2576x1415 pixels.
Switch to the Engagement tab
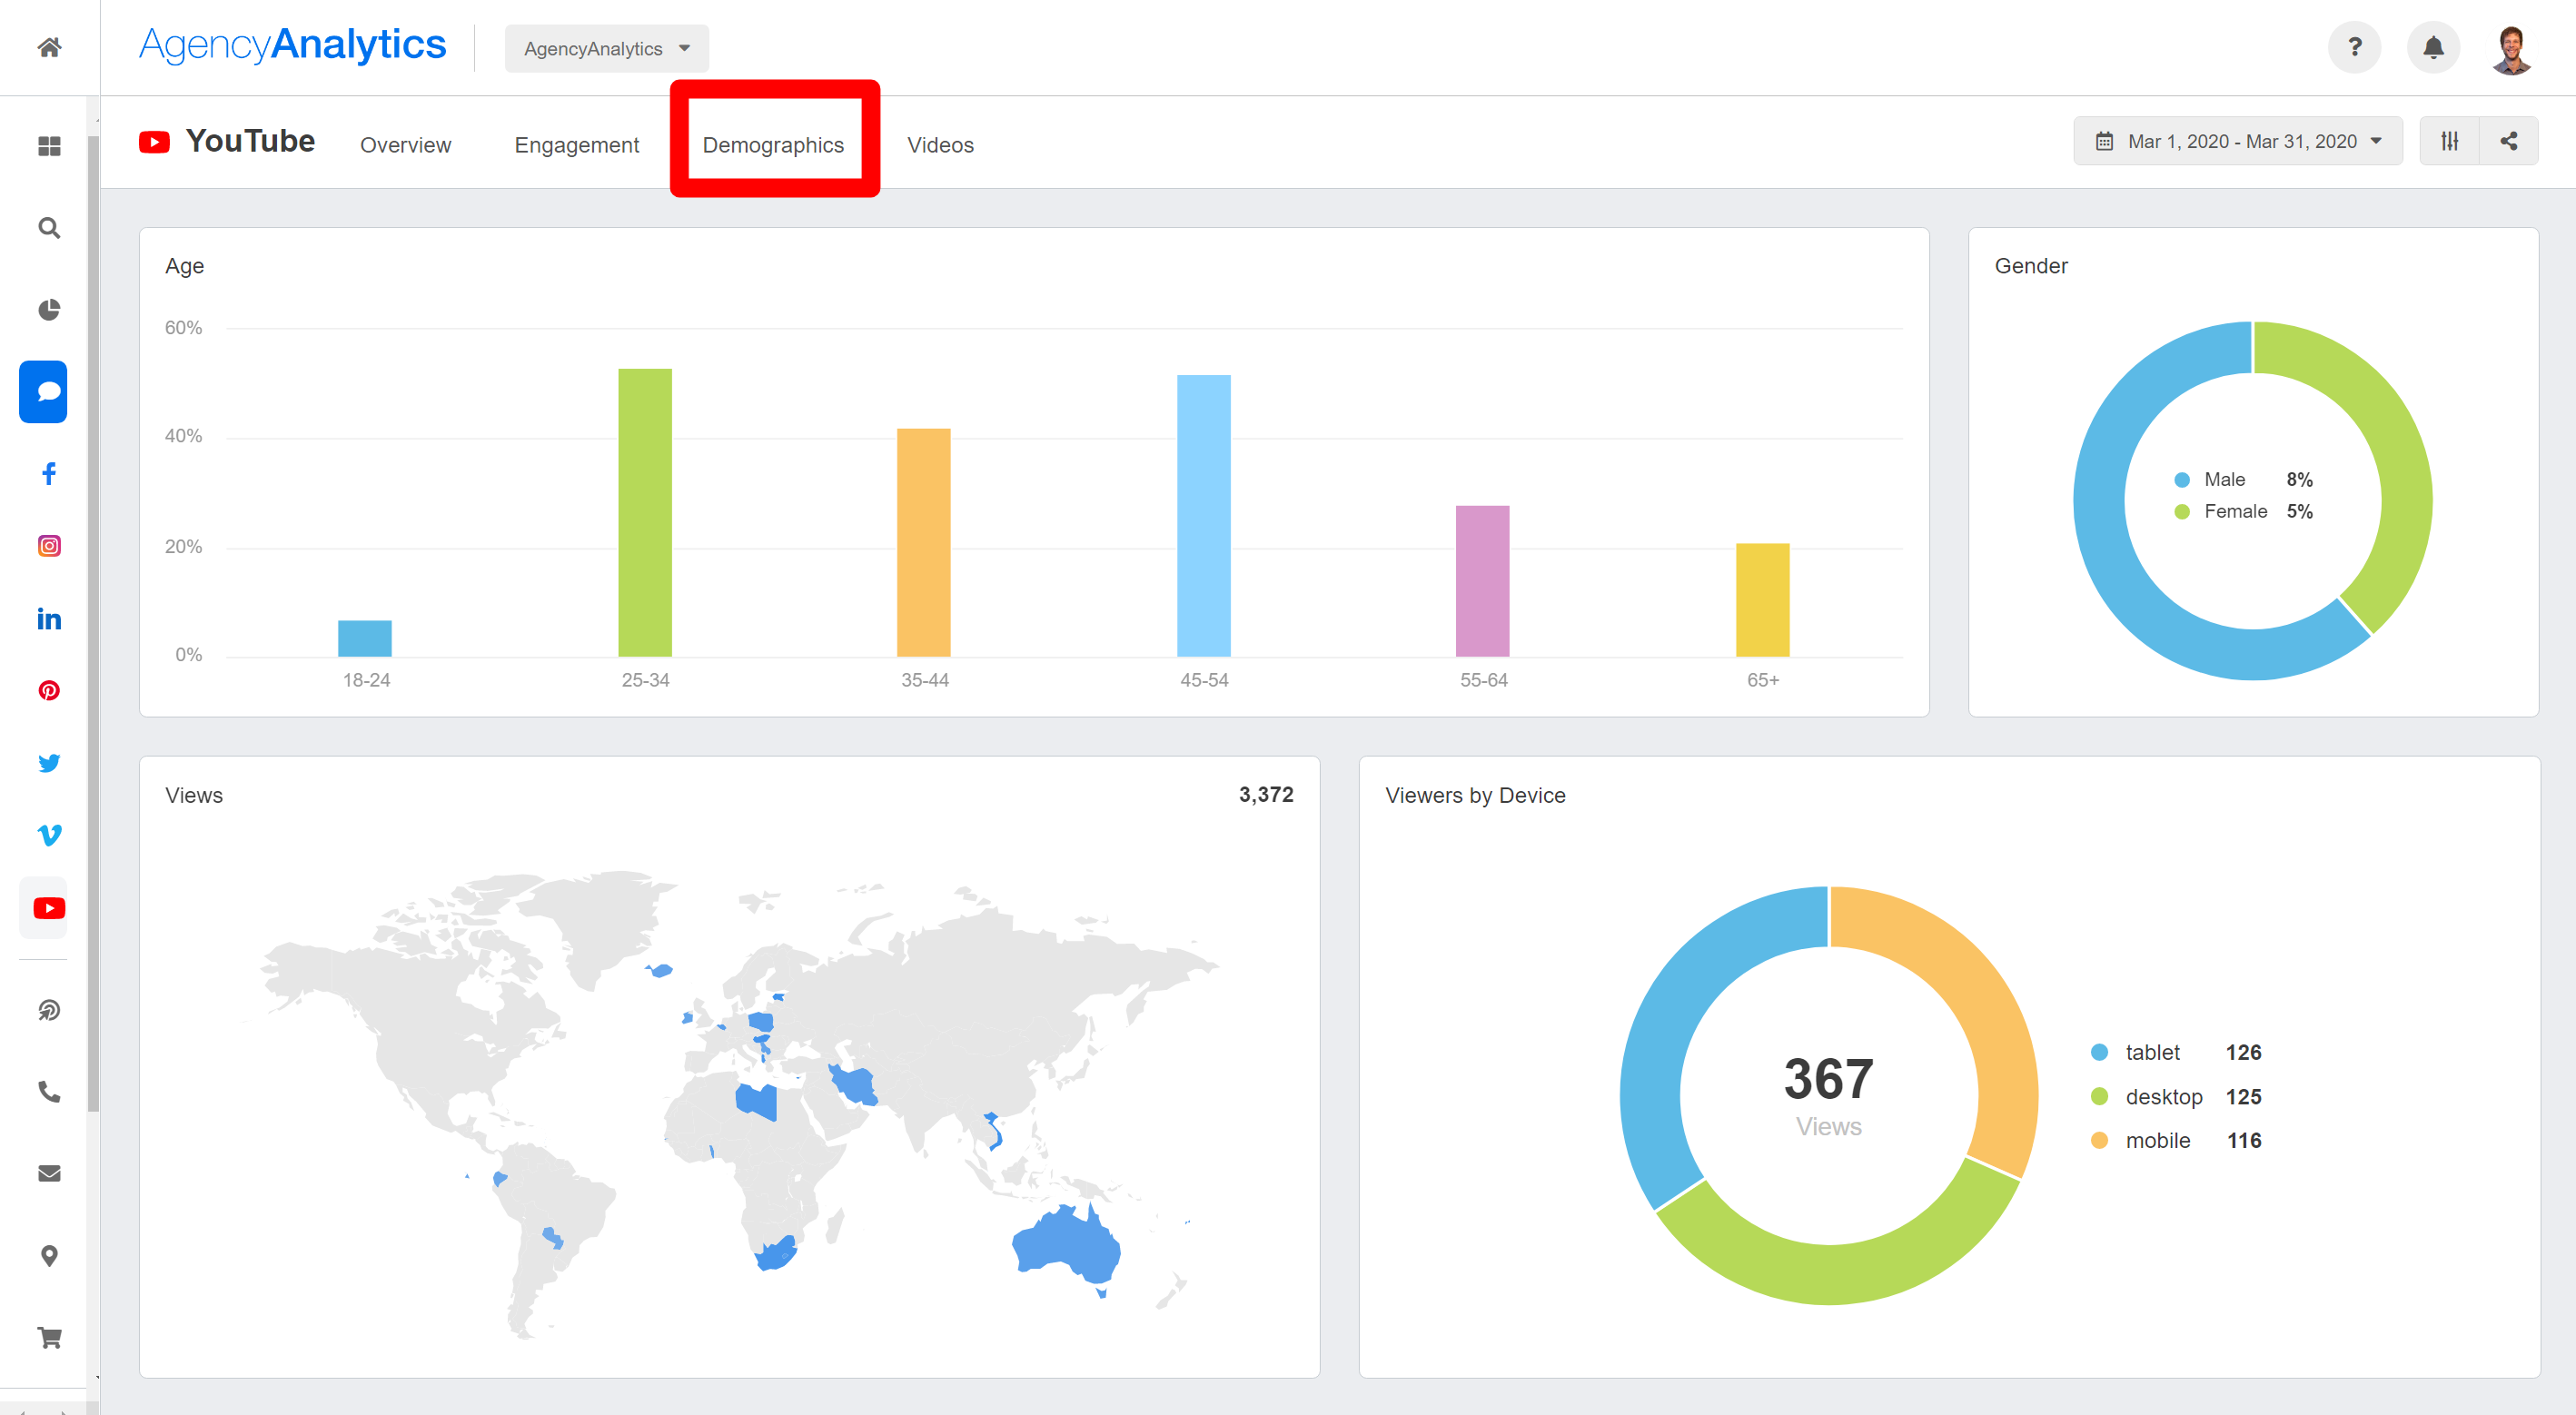click(576, 145)
